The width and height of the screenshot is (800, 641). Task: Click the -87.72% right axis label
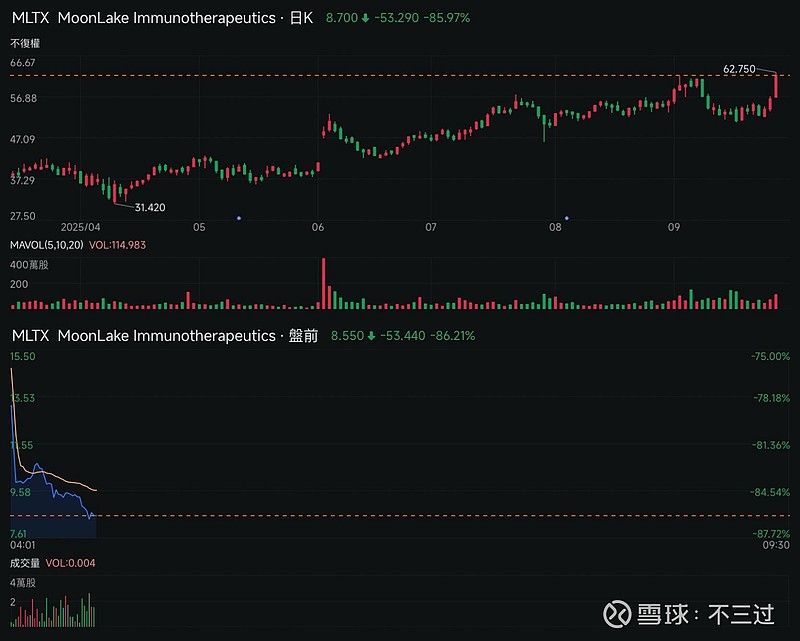tap(771, 534)
